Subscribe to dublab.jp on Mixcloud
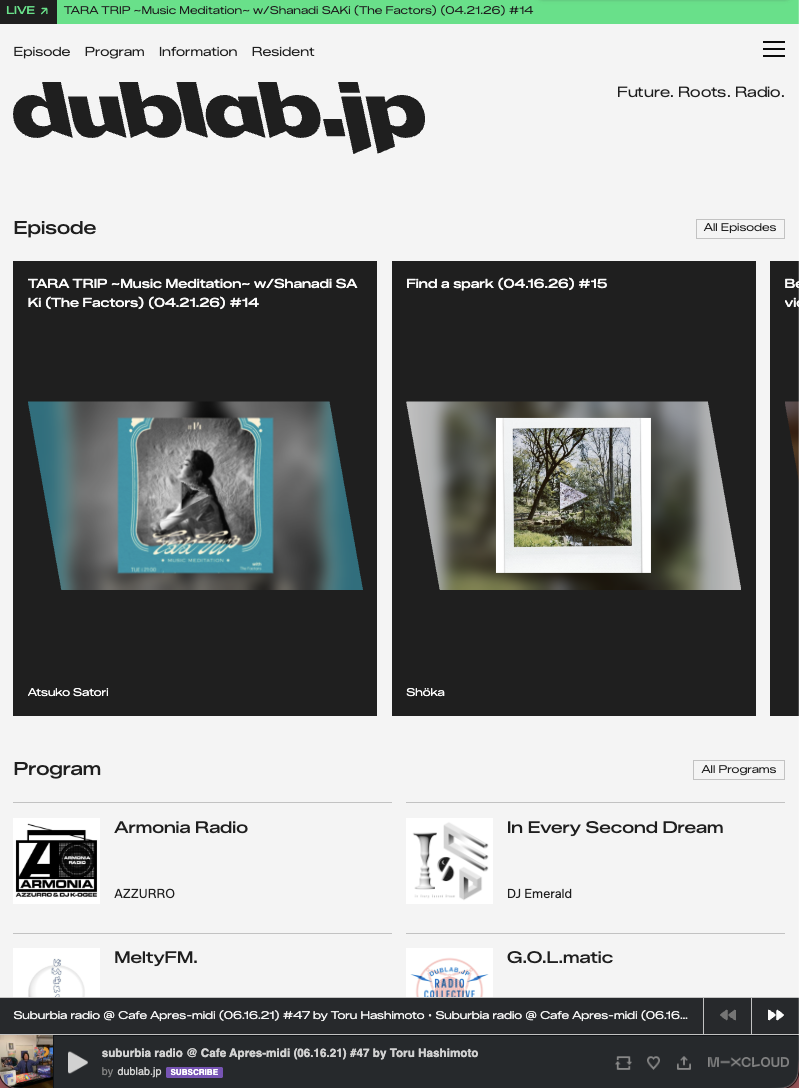The height and width of the screenshot is (1088, 799). click(194, 1072)
